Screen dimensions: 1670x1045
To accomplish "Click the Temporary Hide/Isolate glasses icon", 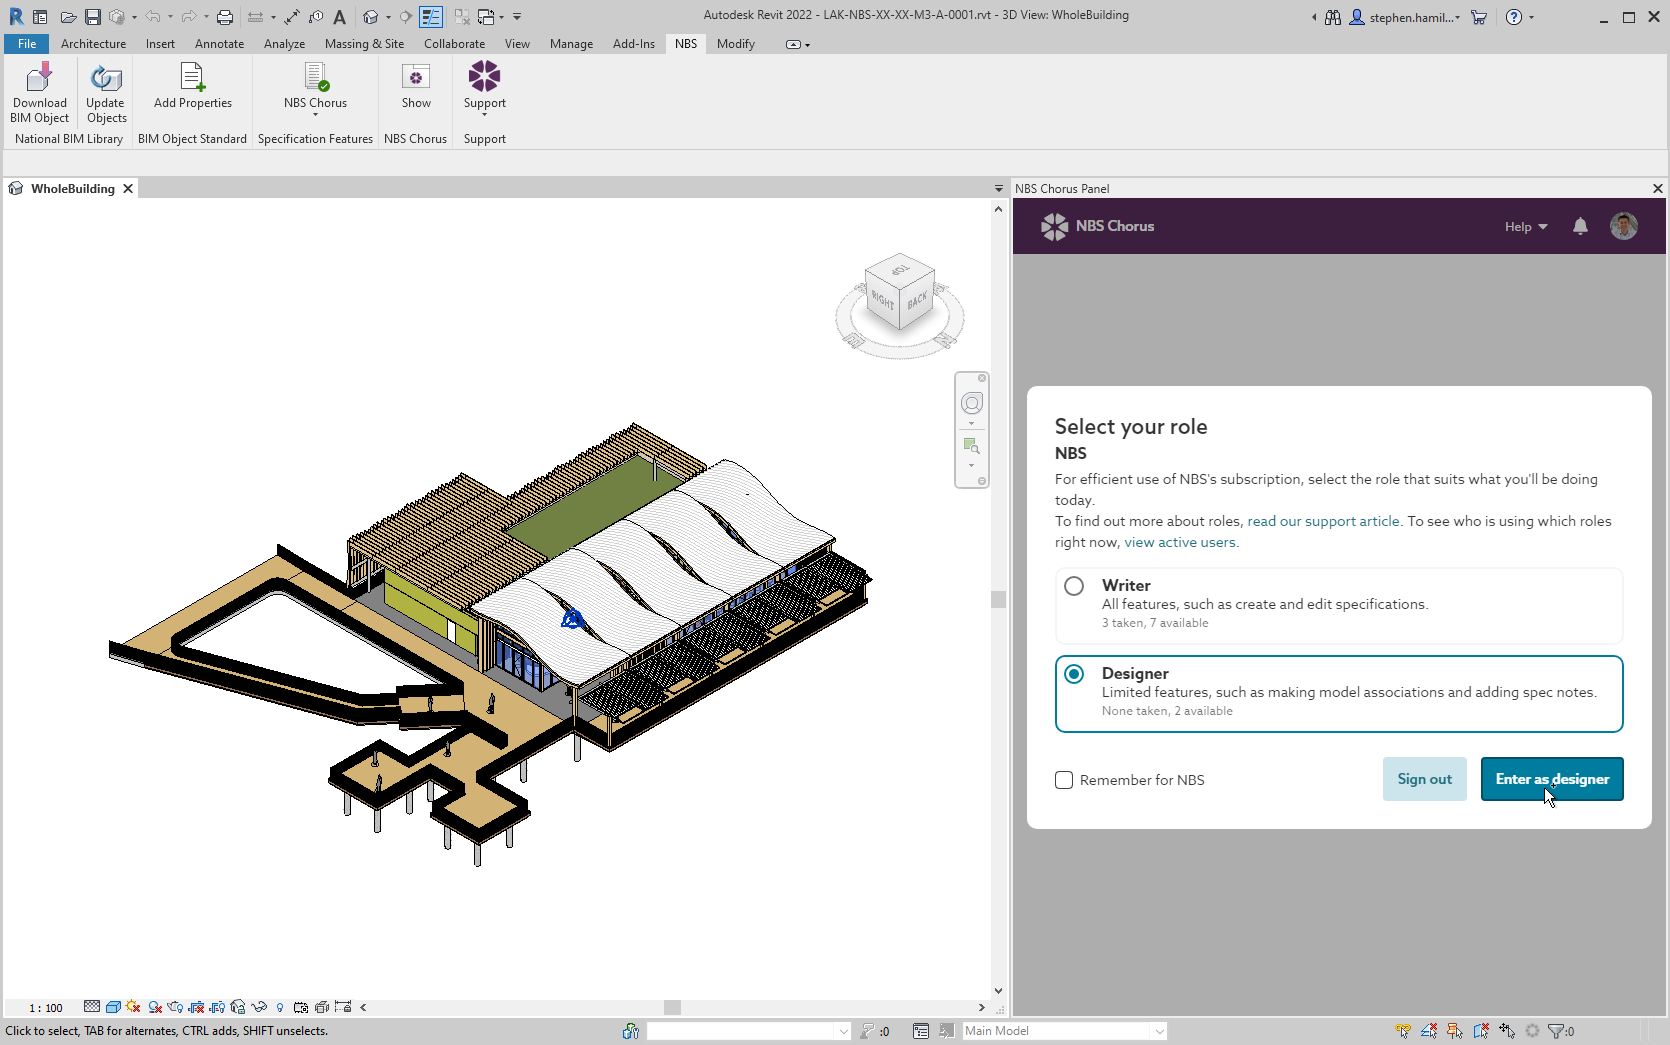I will pos(259,1007).
